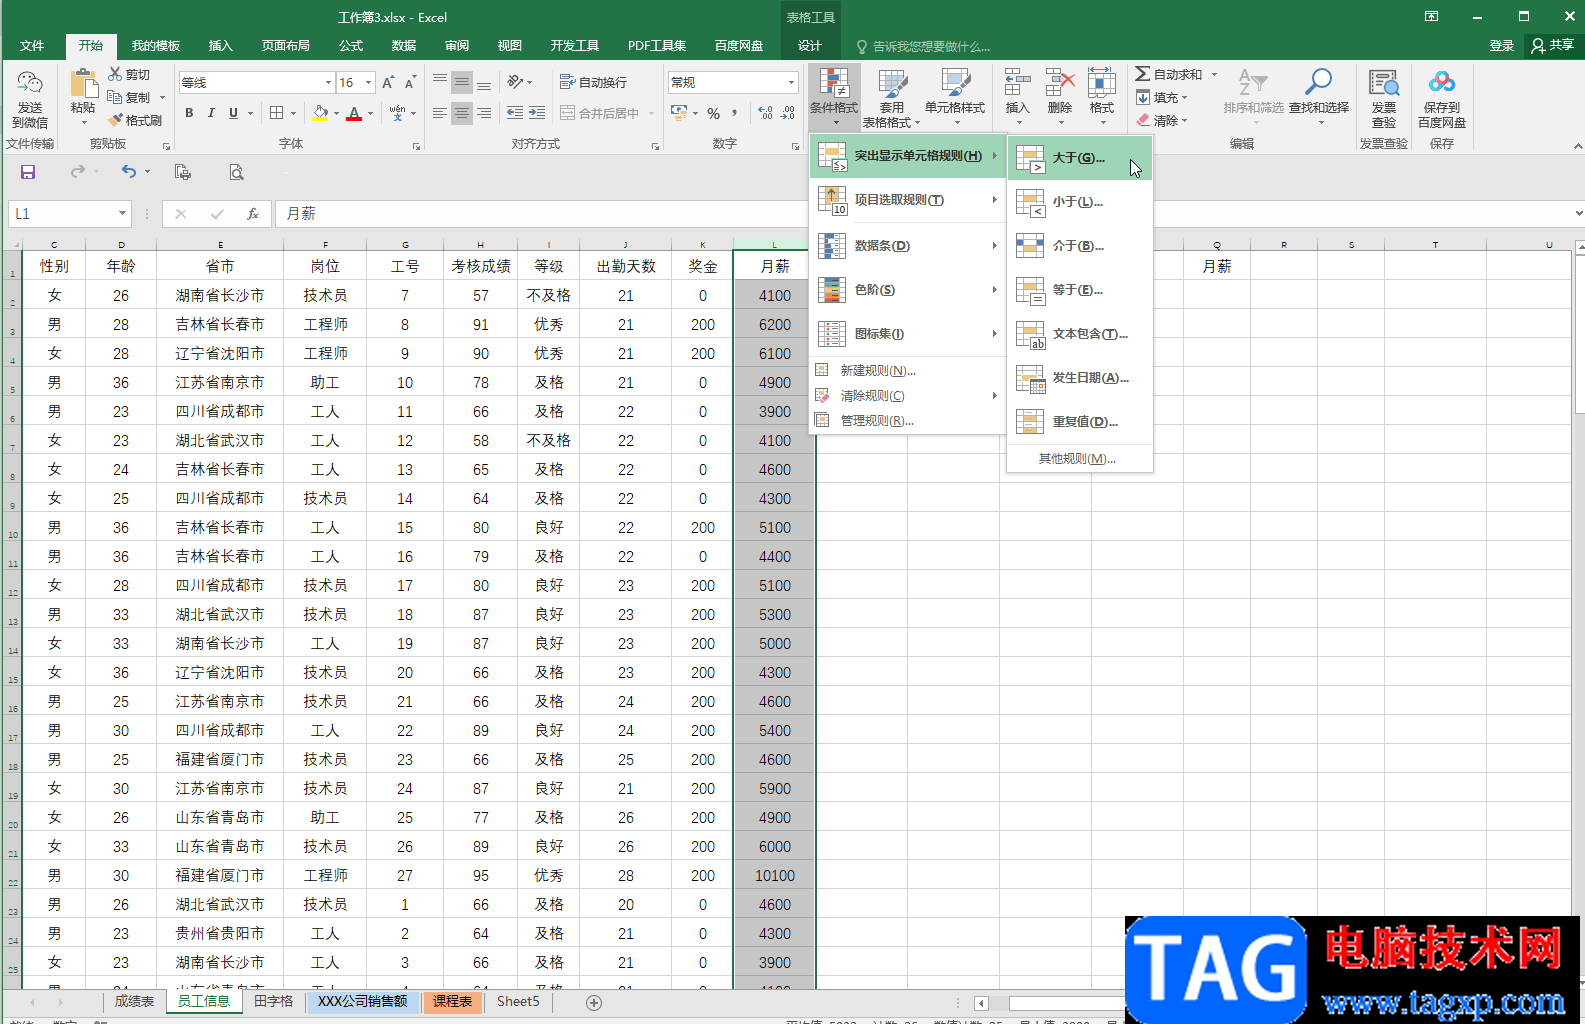1585x1024 pixels.
Task: Open the font name dropdown
Action: point(328,83)
